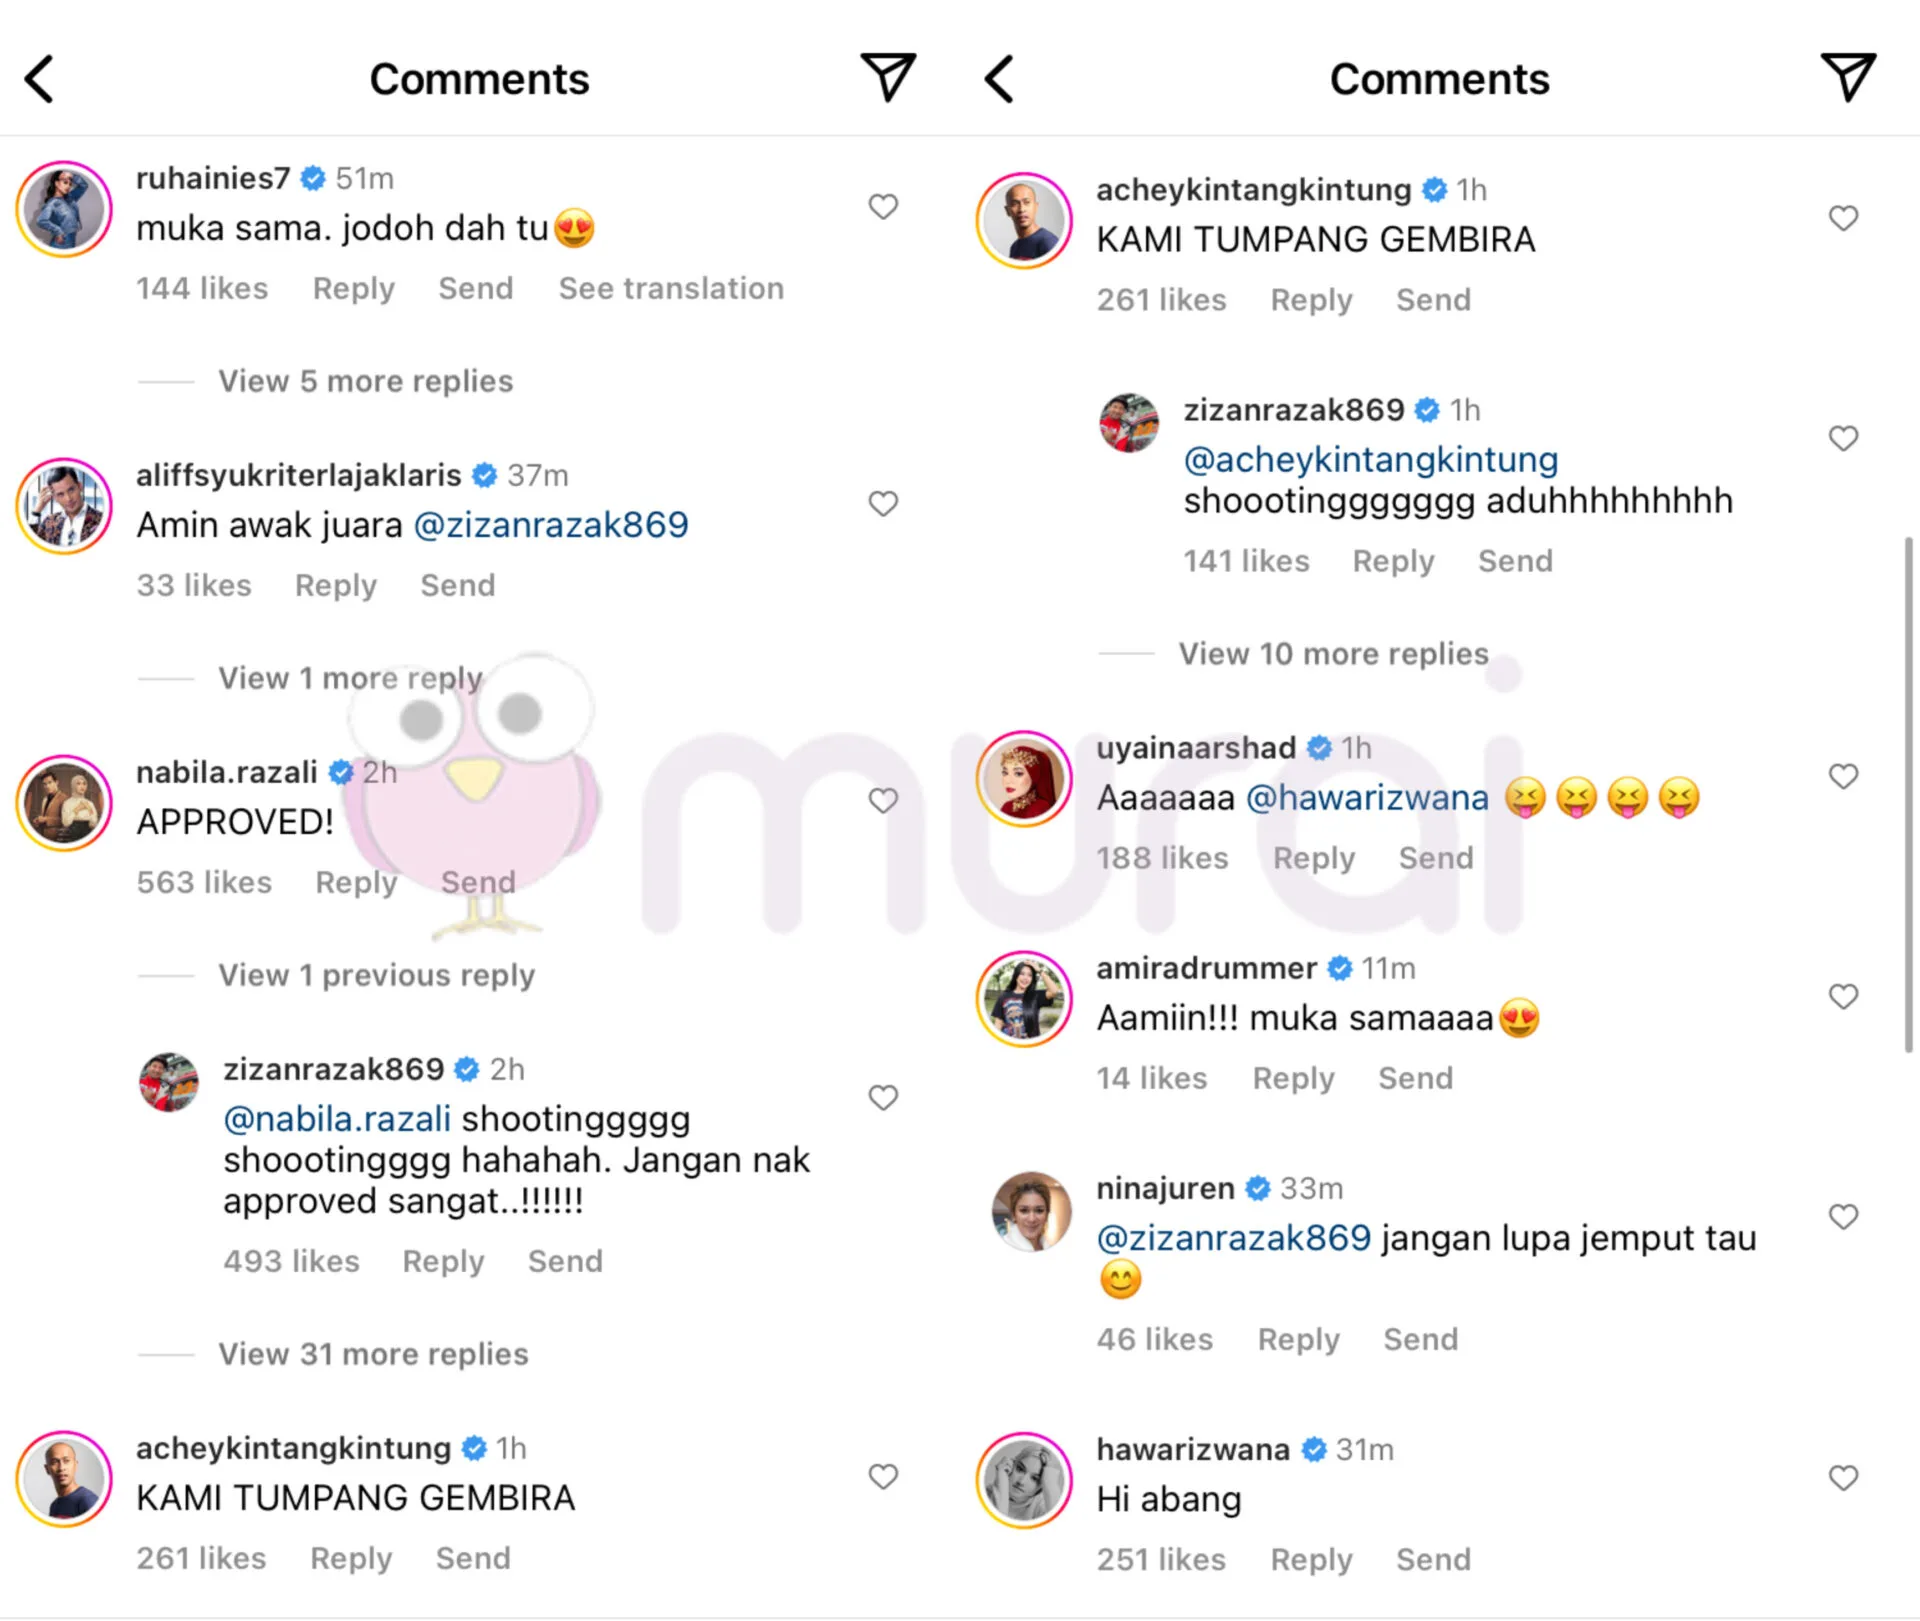Screen dimensions: 1920x1621
Task: Expand View 31 more replies
Action: click(x=373, y=1354)
